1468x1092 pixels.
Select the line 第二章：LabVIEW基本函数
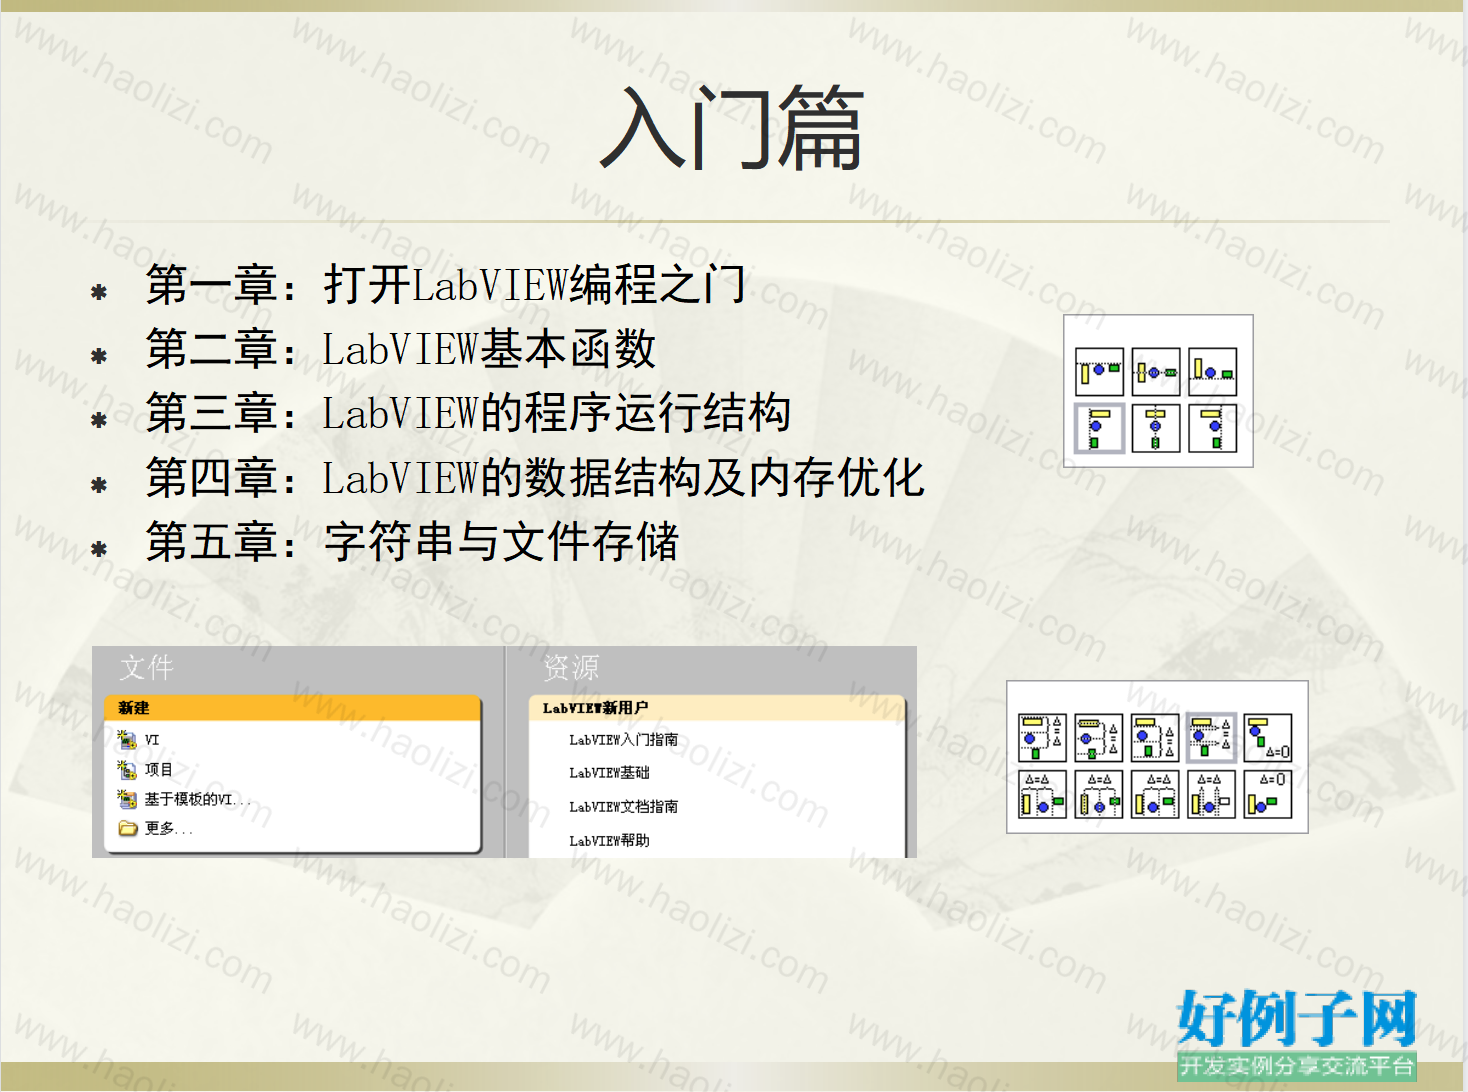tap(401, 349)
